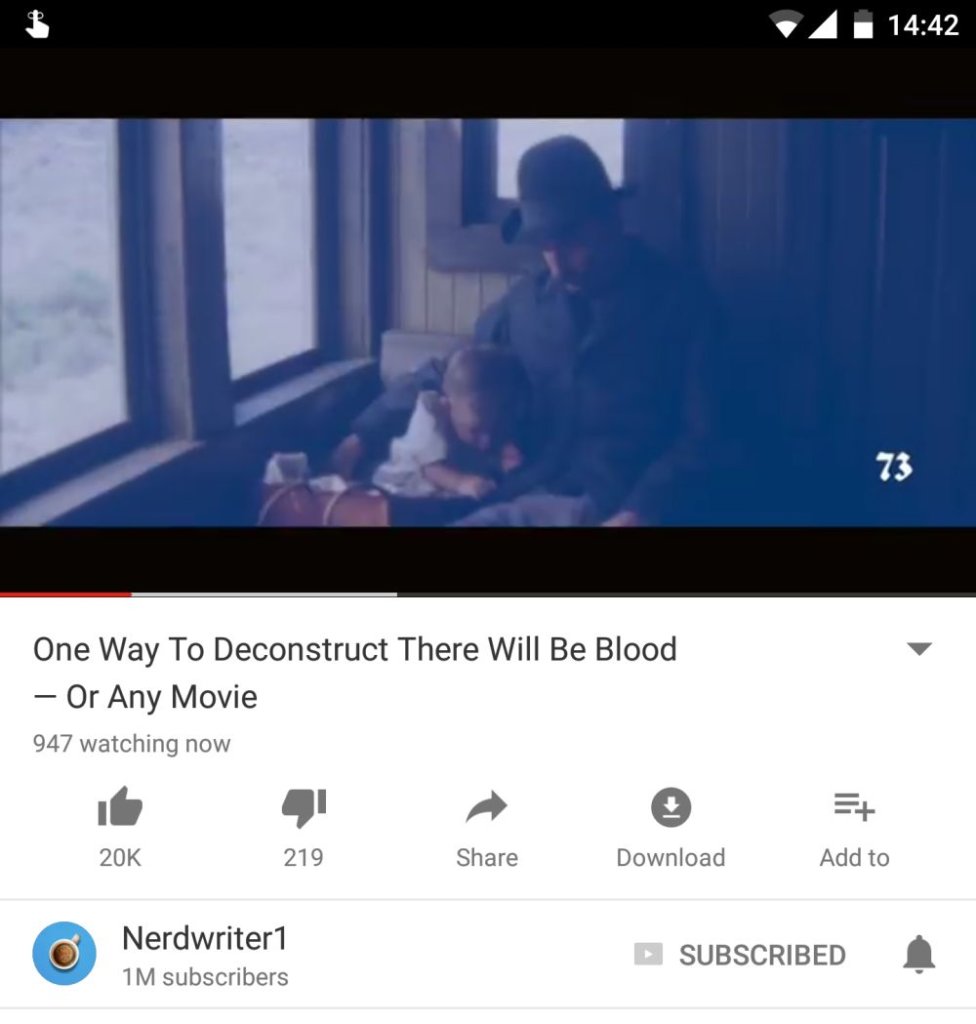Tap the battery status icon
Screen dimensions: 976x1024
point(863,24)
